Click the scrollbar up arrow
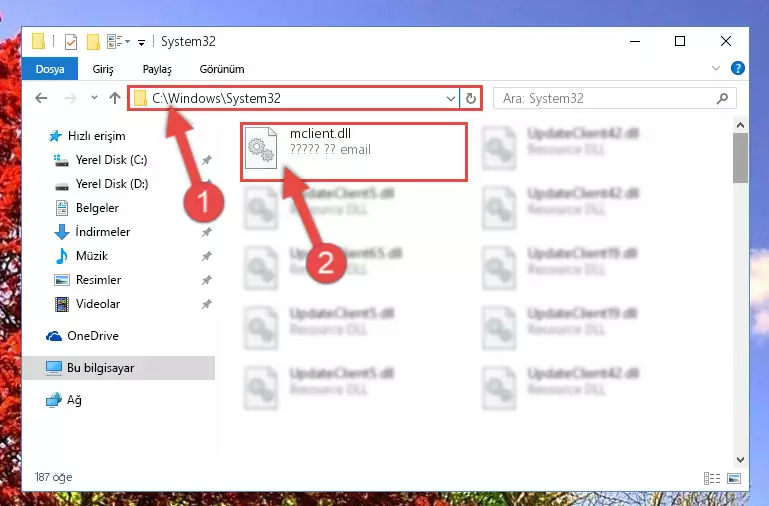This screenshot has height=506, width=769. coord(740,126)
